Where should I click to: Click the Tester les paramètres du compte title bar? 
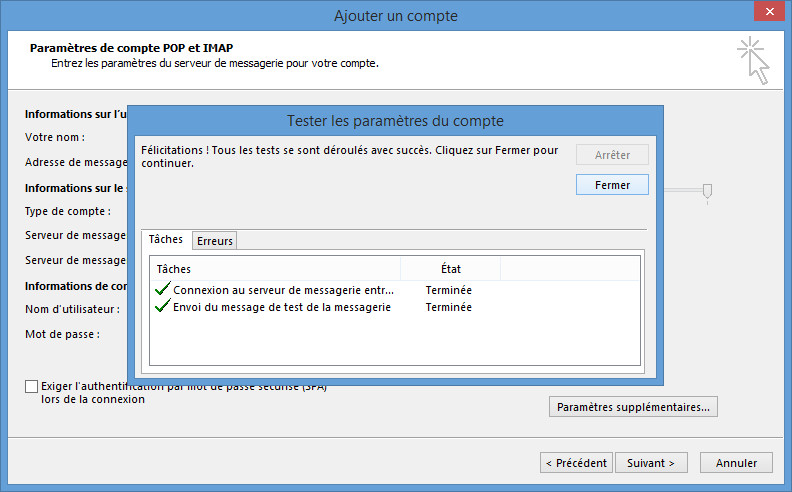point(395,121)
